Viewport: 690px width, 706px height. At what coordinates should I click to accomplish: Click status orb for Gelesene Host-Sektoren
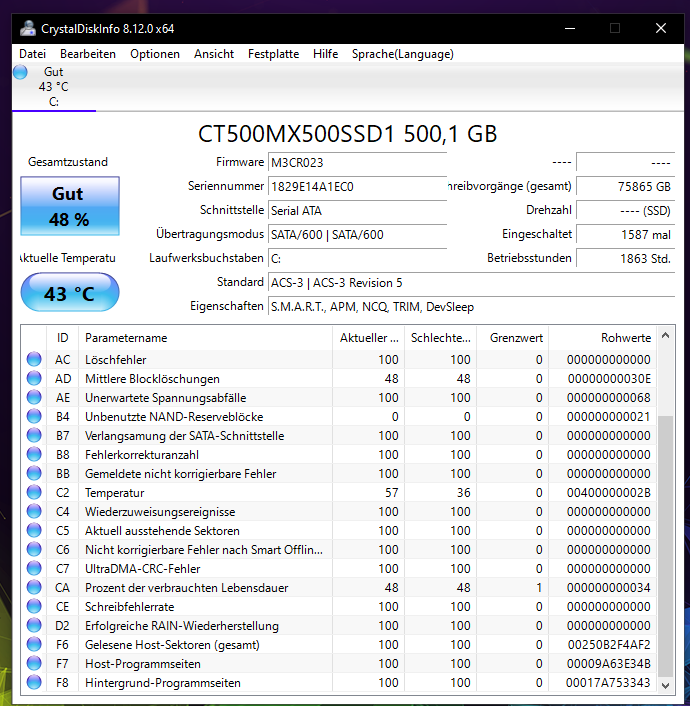pos(34,644)
